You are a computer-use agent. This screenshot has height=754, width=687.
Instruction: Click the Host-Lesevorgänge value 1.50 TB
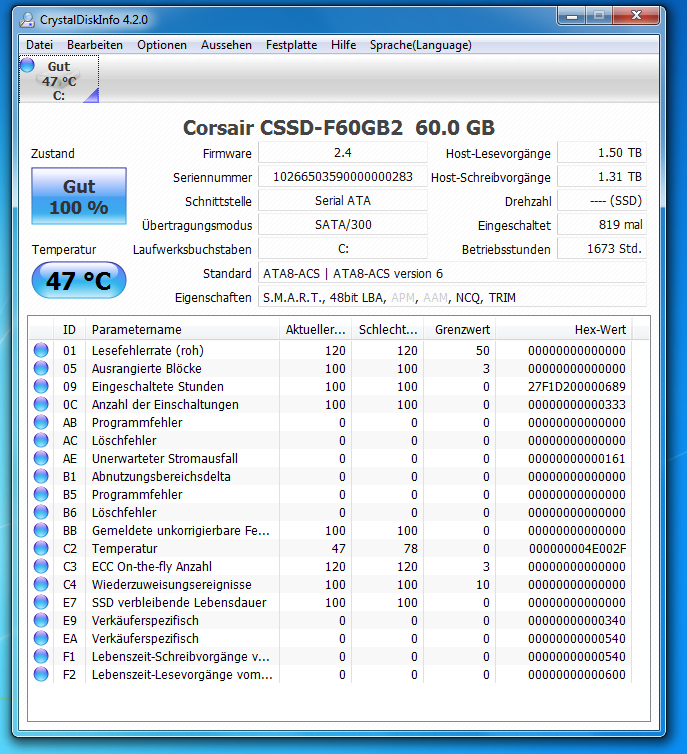pyautogui.click(x=602, y=153)
